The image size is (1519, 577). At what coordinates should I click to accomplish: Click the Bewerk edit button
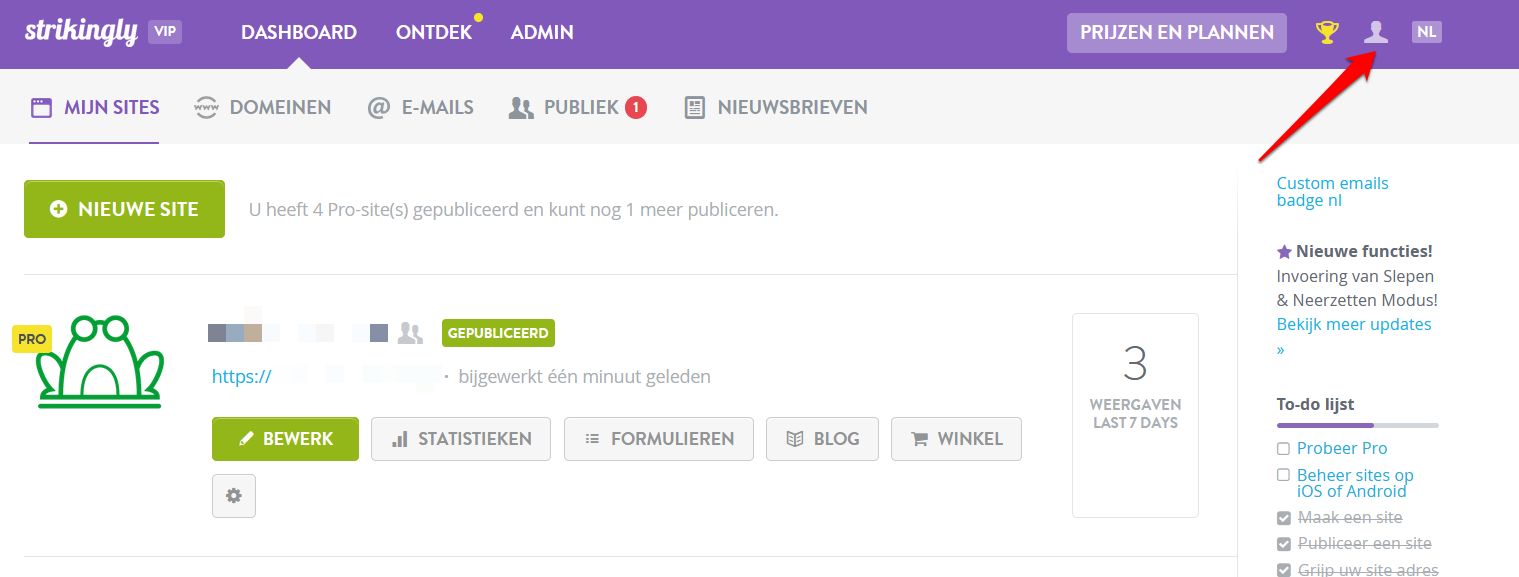pyautogui.click(x=285, y=439)
